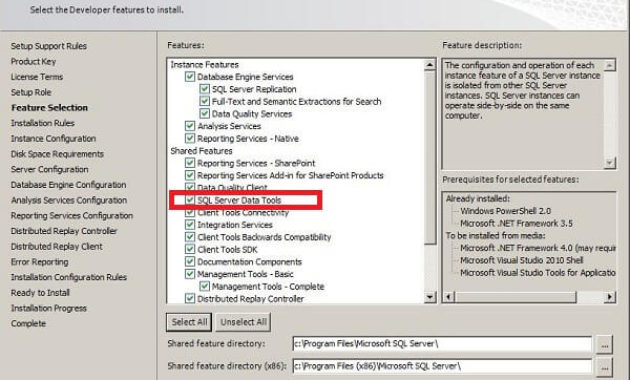
Task: Select Analysis Services feature label
Action: tap(229, 126)
